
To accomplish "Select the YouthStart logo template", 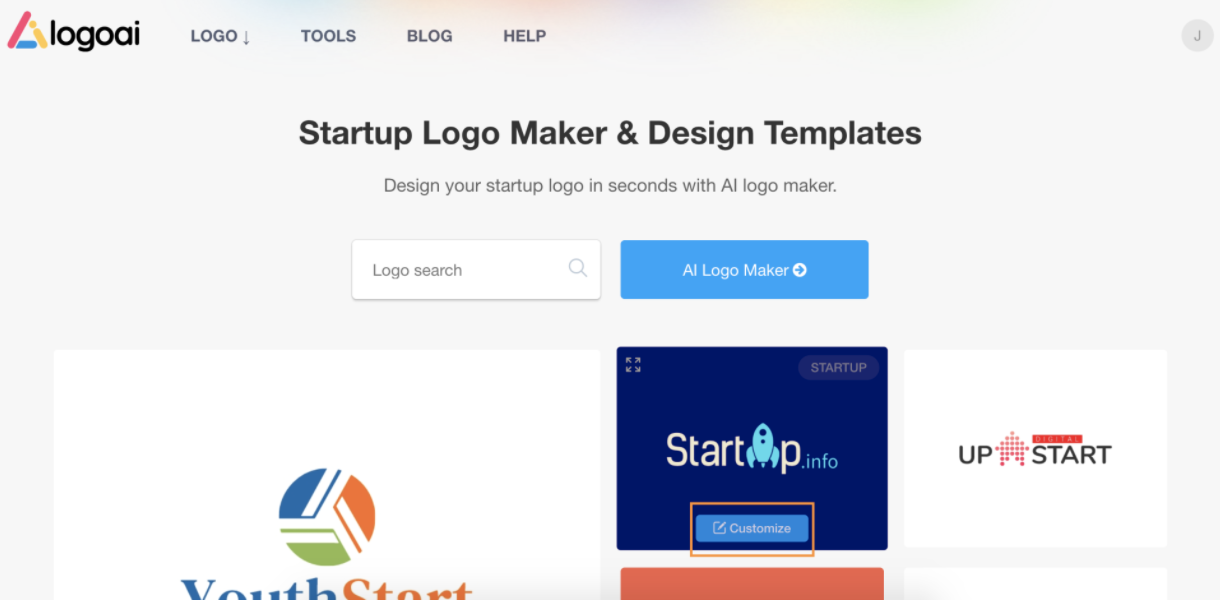I will 327,475.
